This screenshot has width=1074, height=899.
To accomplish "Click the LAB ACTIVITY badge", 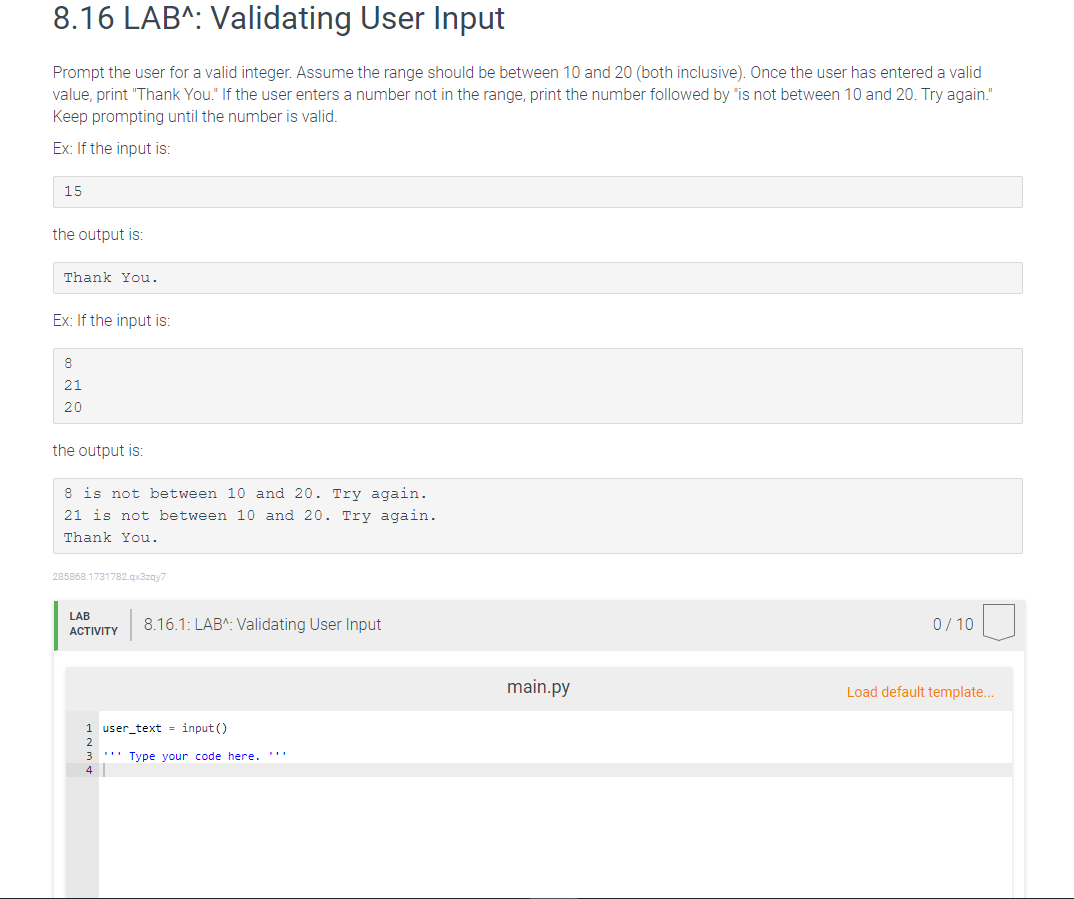I will pos(93,623).
